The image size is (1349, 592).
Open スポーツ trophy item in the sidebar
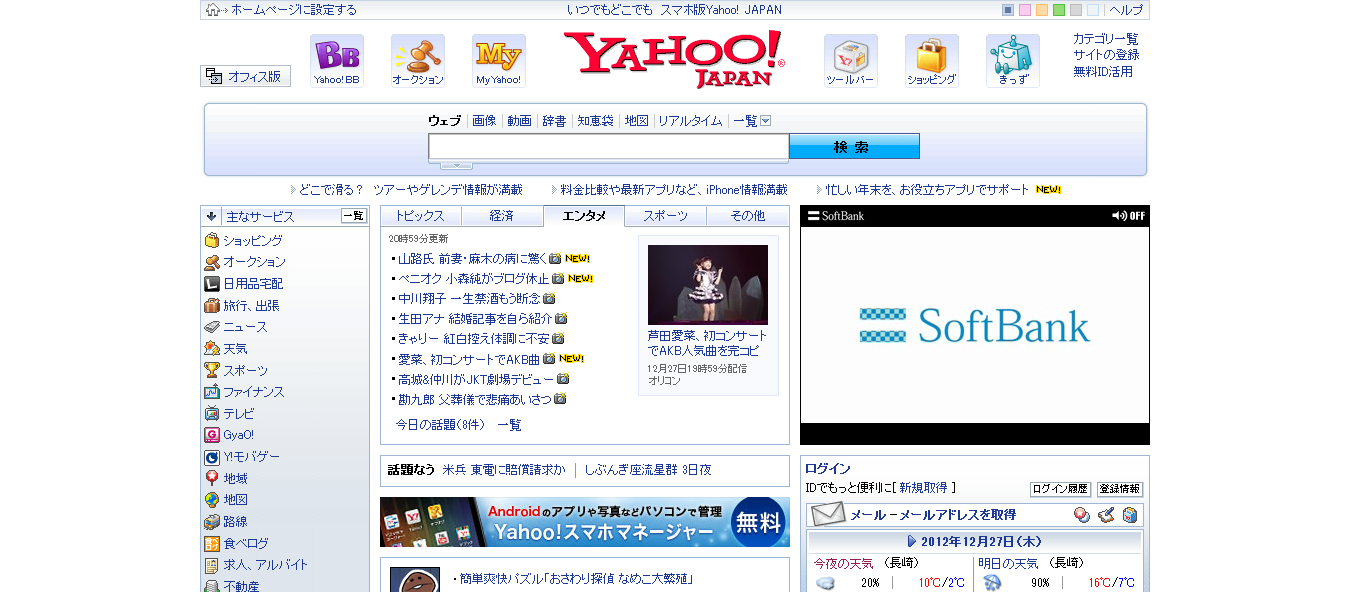(x=245, y=370)
